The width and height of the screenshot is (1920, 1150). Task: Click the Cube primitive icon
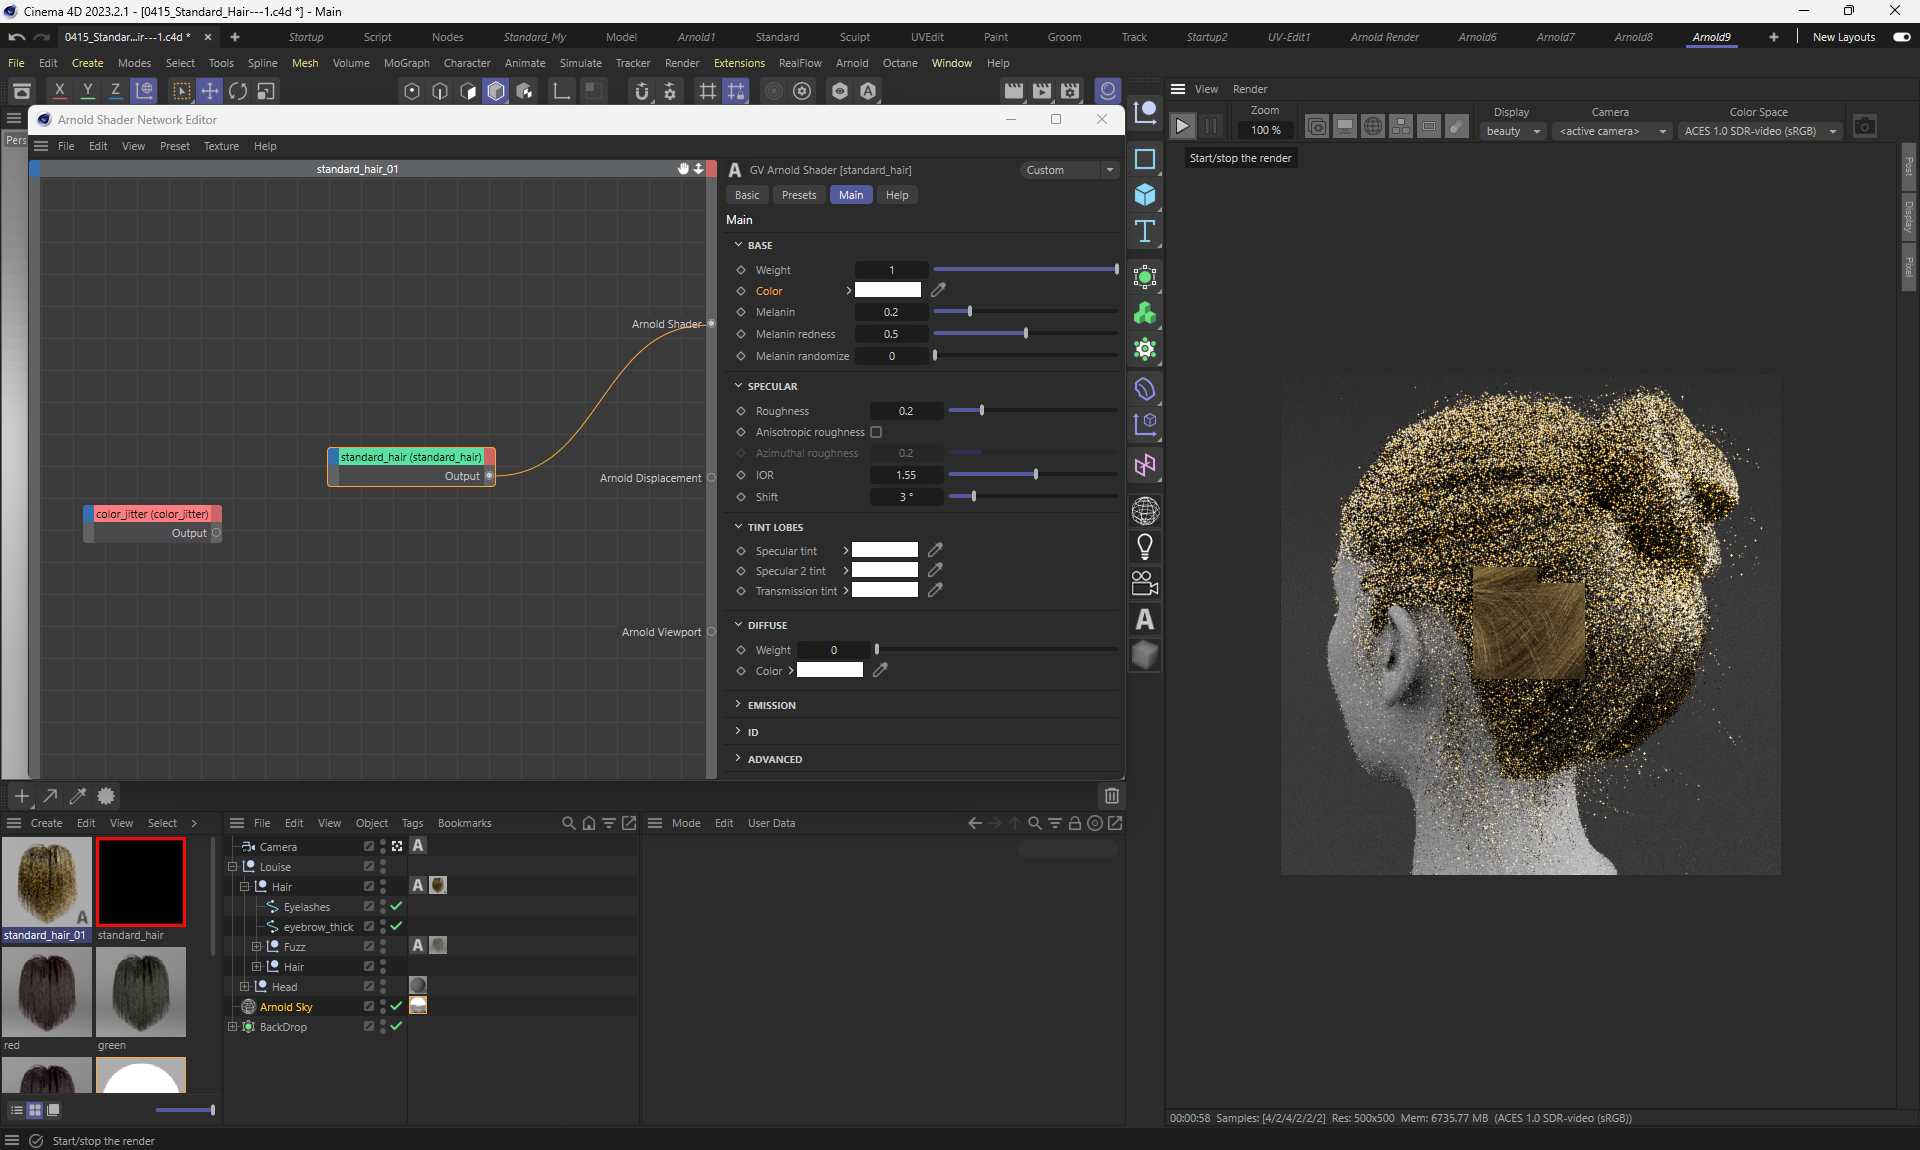(x=1145, y=195)
